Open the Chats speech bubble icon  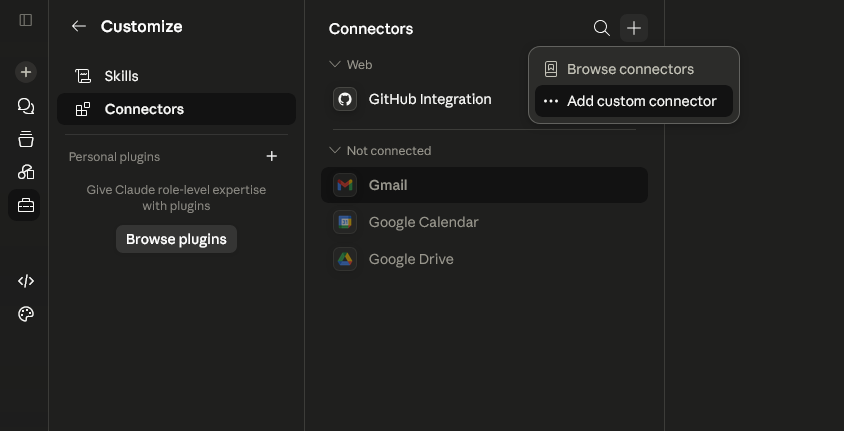[x=25, y=106]
